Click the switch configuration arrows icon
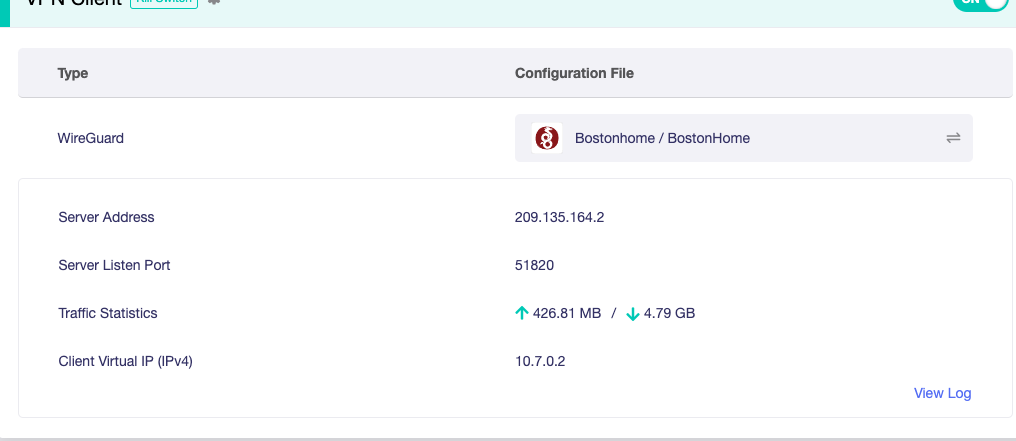Screen dimensions: 1016x441 tap(953, 138)
